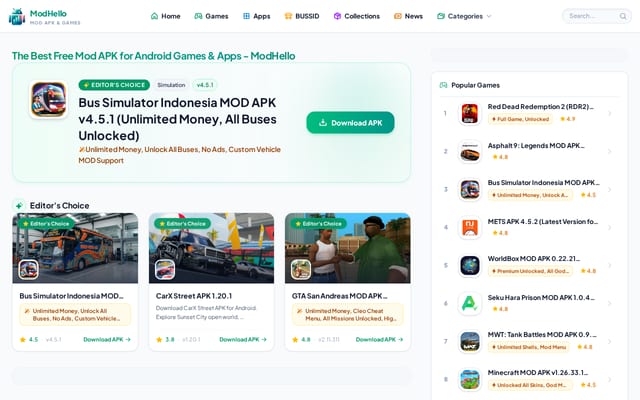Click the small CarX Street app icon overlay
640x400 pixels.
coord(165,269)
